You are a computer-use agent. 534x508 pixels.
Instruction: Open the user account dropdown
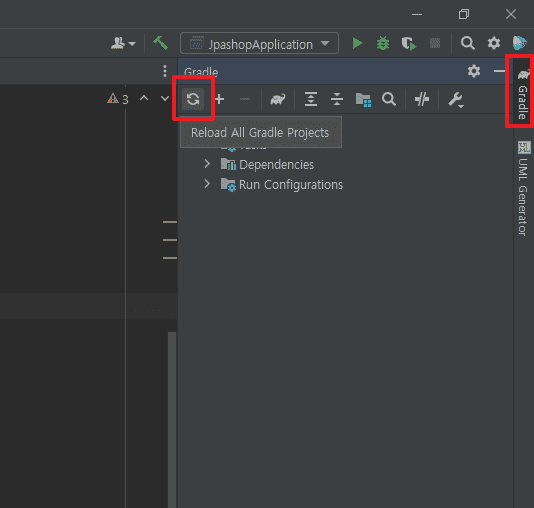pyautogui.click(x=123, y=43)
